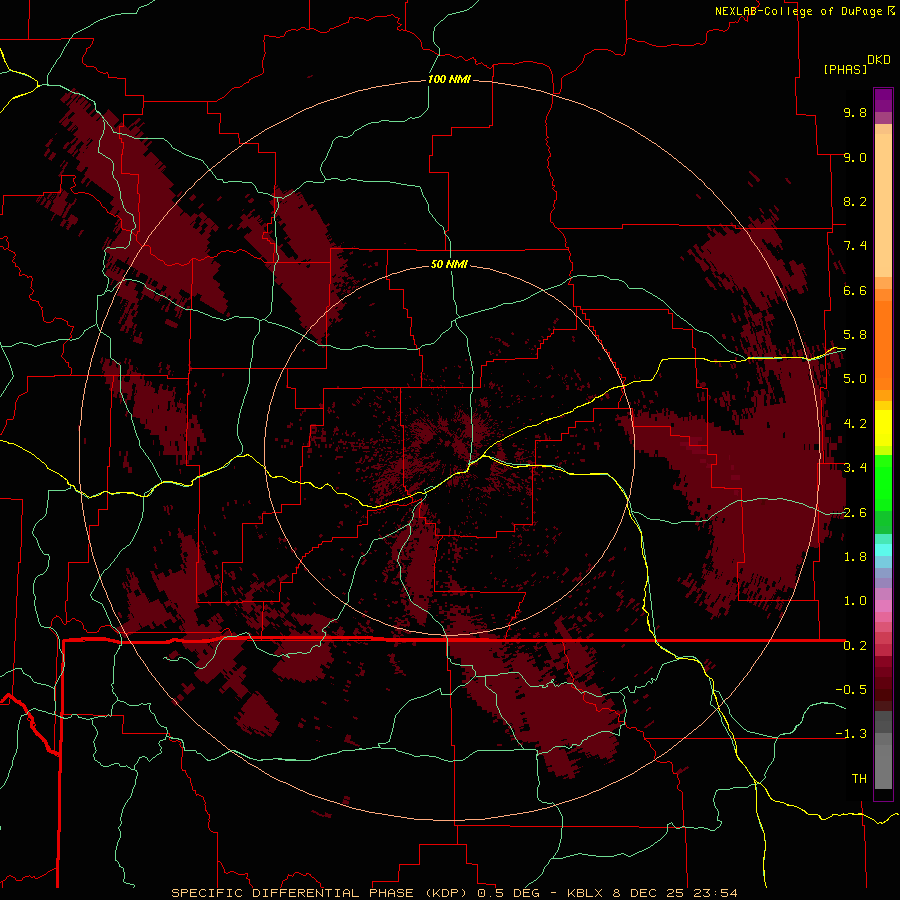Viewport: 900px width, 900px height.
Task: Click the 1.8 value on the color scale
Action: pyautogui.click(x=855, y=557)
